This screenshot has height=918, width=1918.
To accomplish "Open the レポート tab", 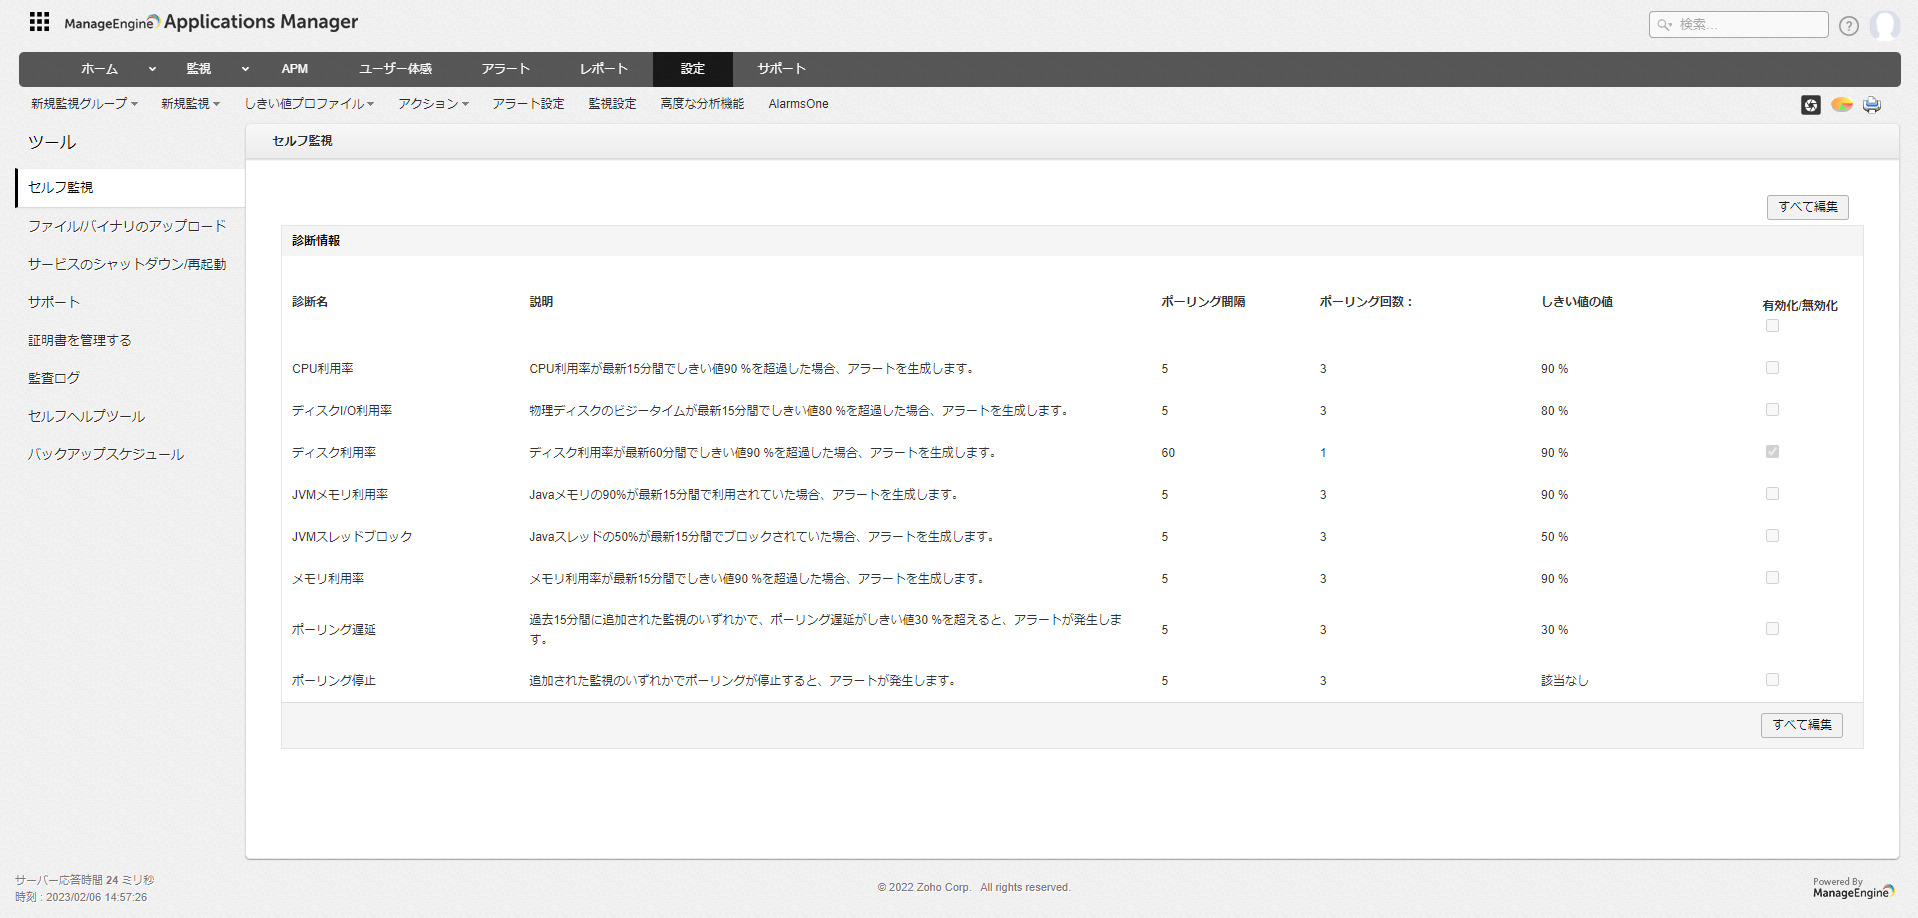I will [x=604, y=69].
